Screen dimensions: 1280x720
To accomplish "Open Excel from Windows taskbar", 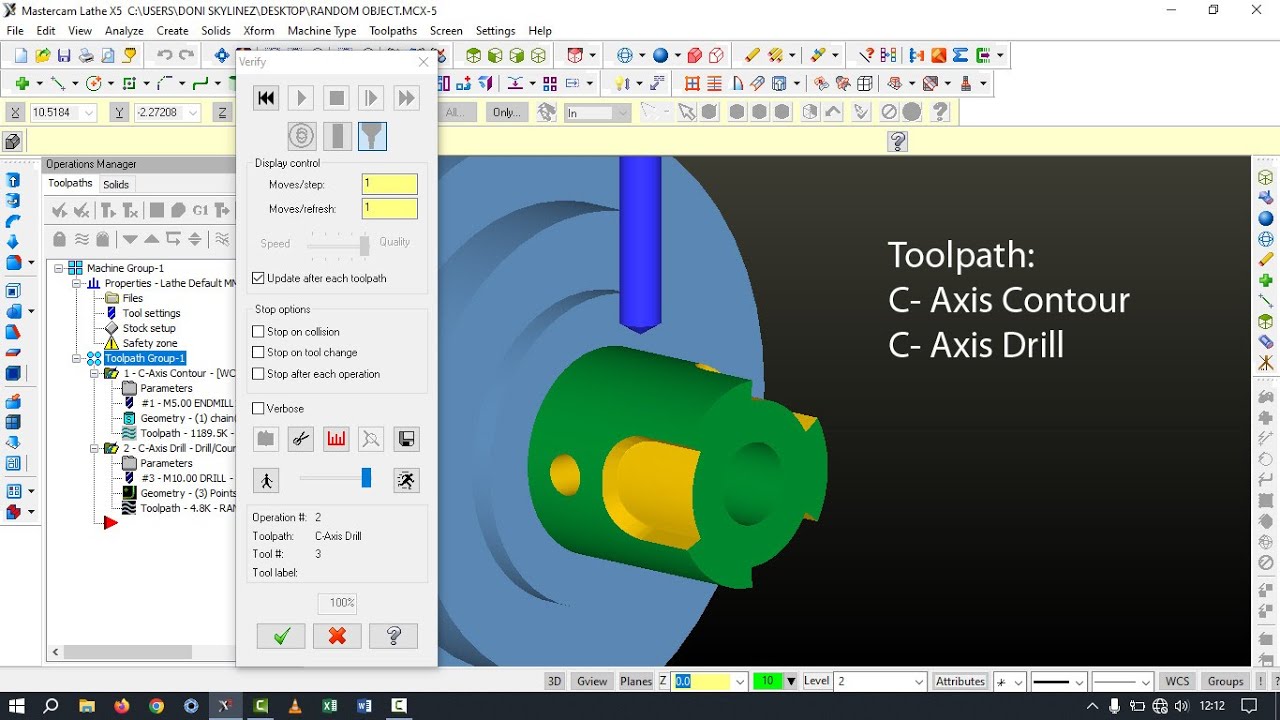I will [329, 706].
